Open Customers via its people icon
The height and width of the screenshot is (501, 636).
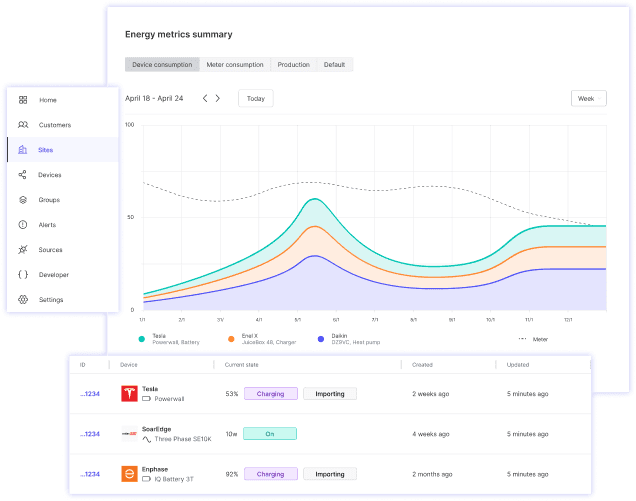23,125
